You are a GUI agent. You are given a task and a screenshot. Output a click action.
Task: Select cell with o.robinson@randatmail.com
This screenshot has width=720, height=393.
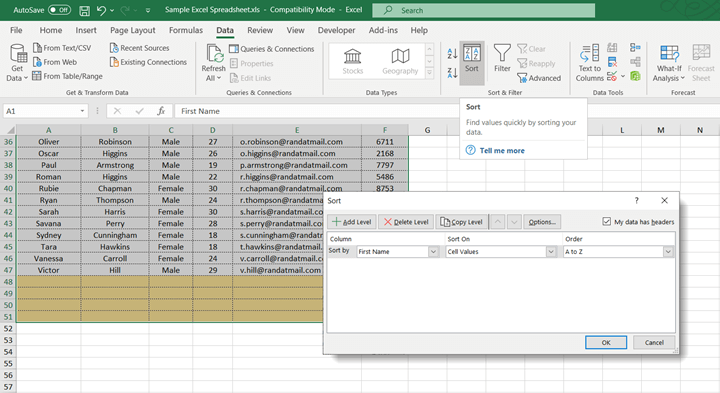[x=297, y=142]
